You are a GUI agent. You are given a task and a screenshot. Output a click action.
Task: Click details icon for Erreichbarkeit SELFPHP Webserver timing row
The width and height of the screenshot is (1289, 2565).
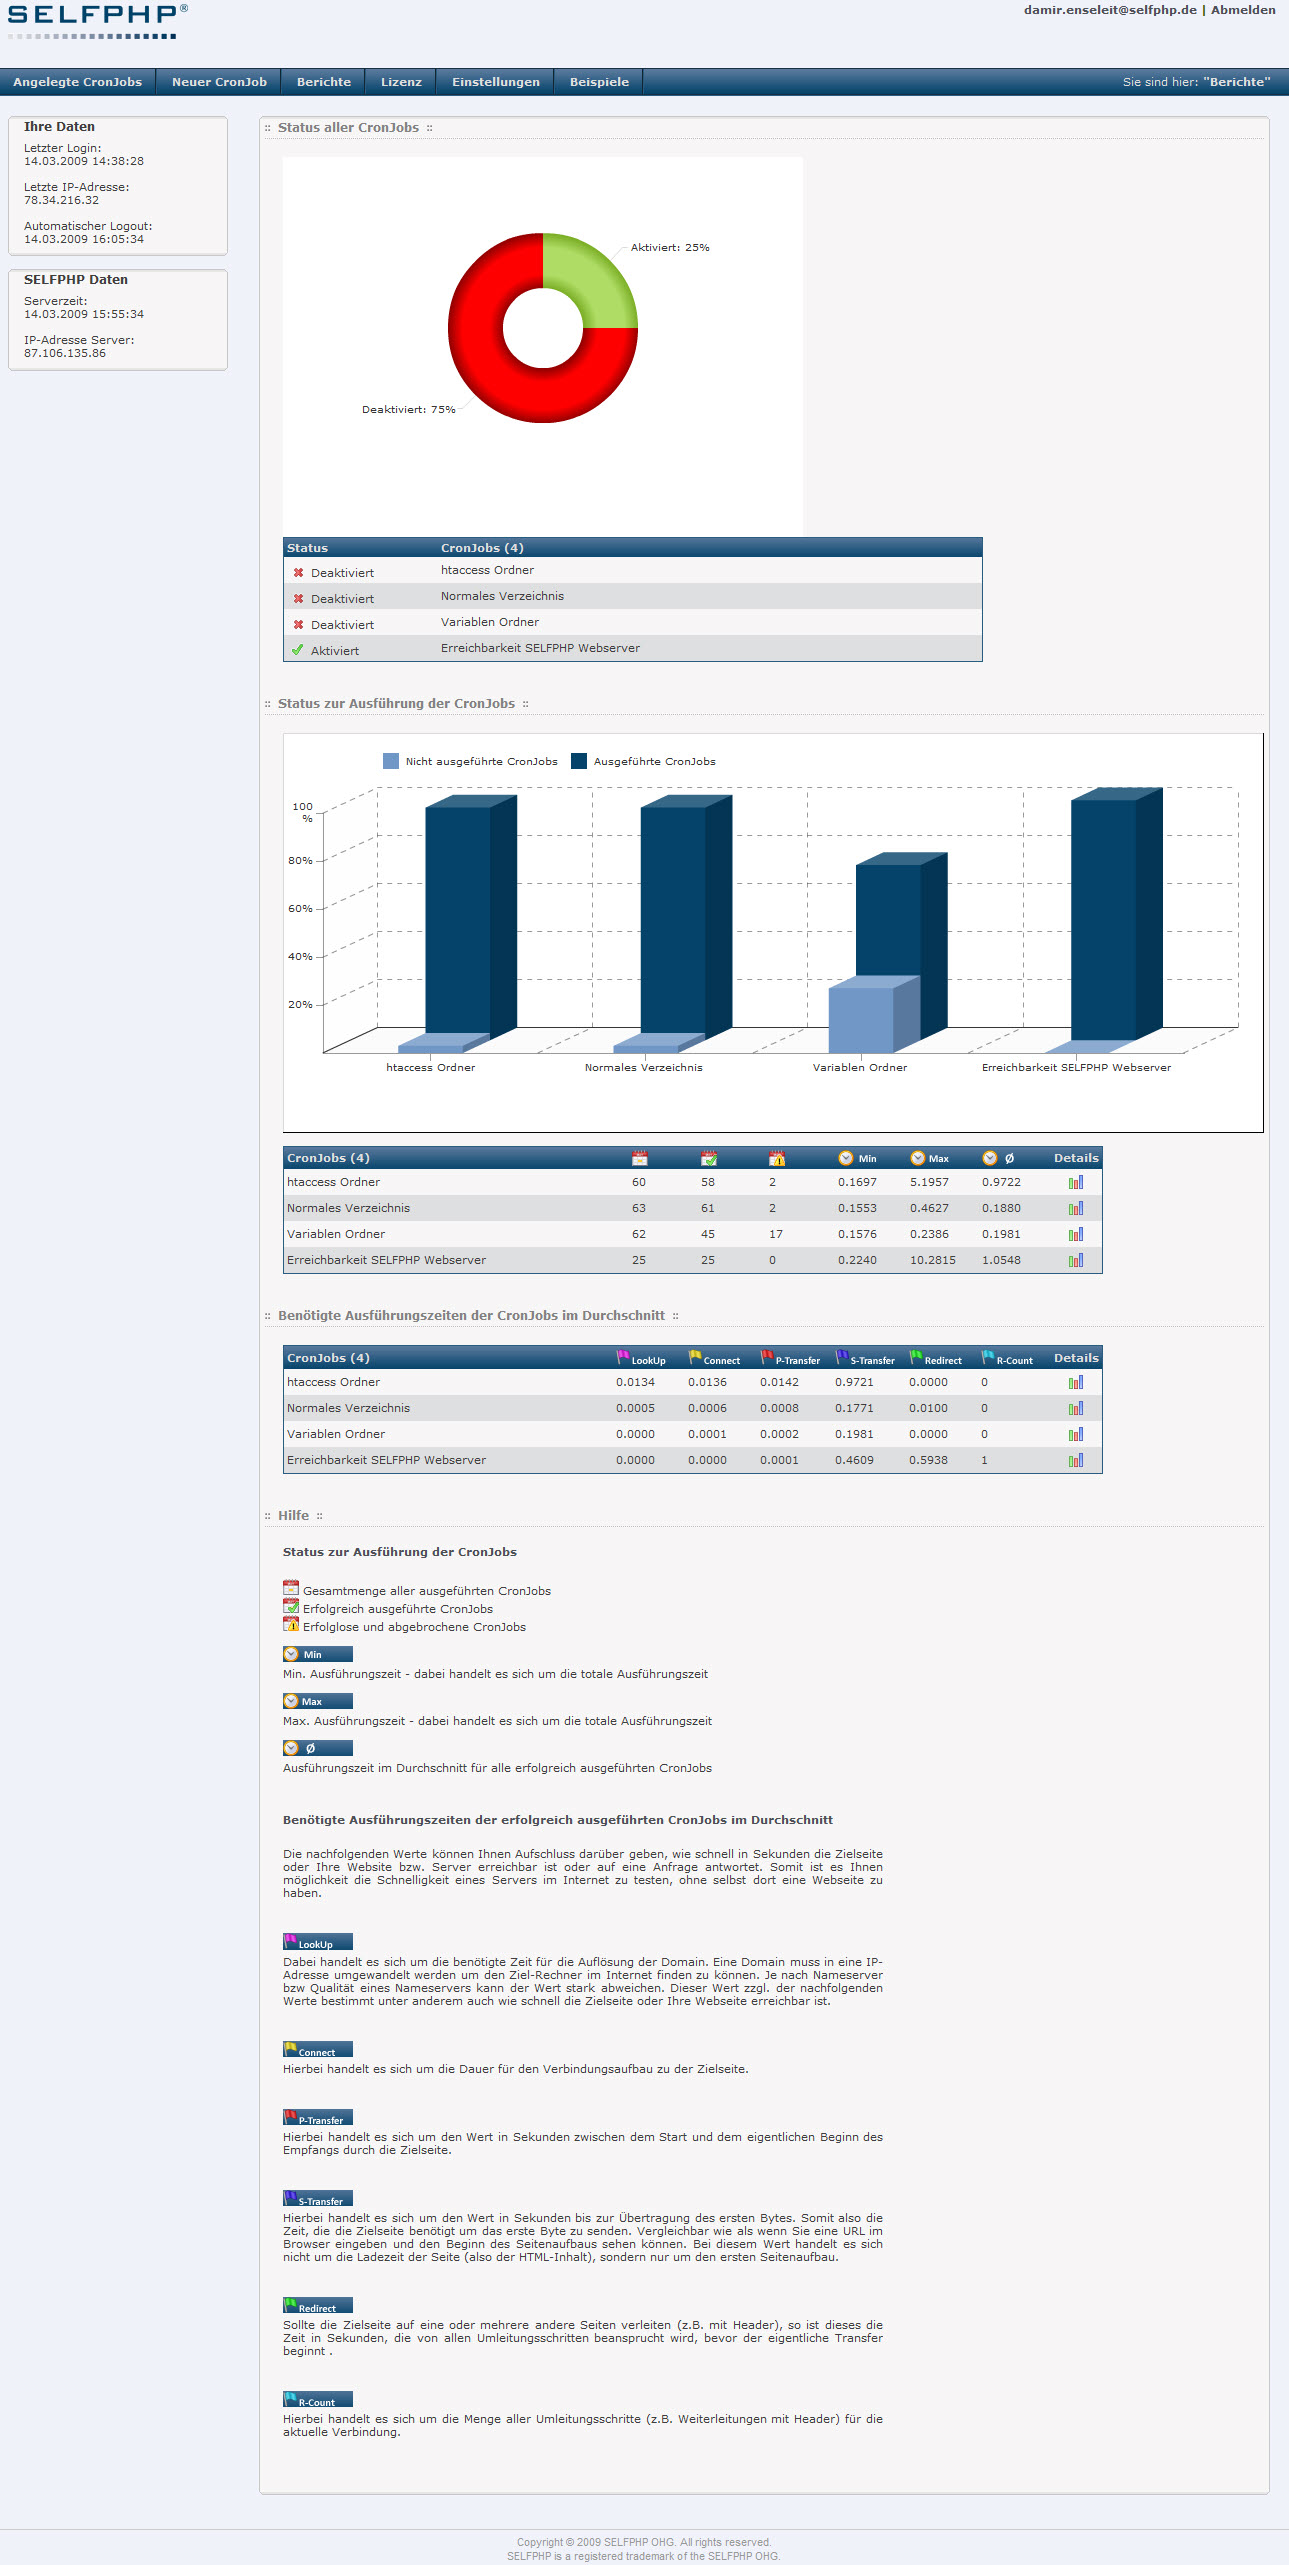[x=1075, y=1460]
